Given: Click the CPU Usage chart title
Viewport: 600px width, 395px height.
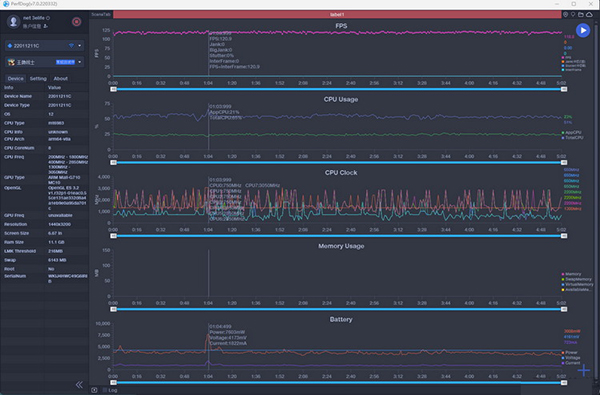Looking at the screenshot, I should tap(341, 100).
